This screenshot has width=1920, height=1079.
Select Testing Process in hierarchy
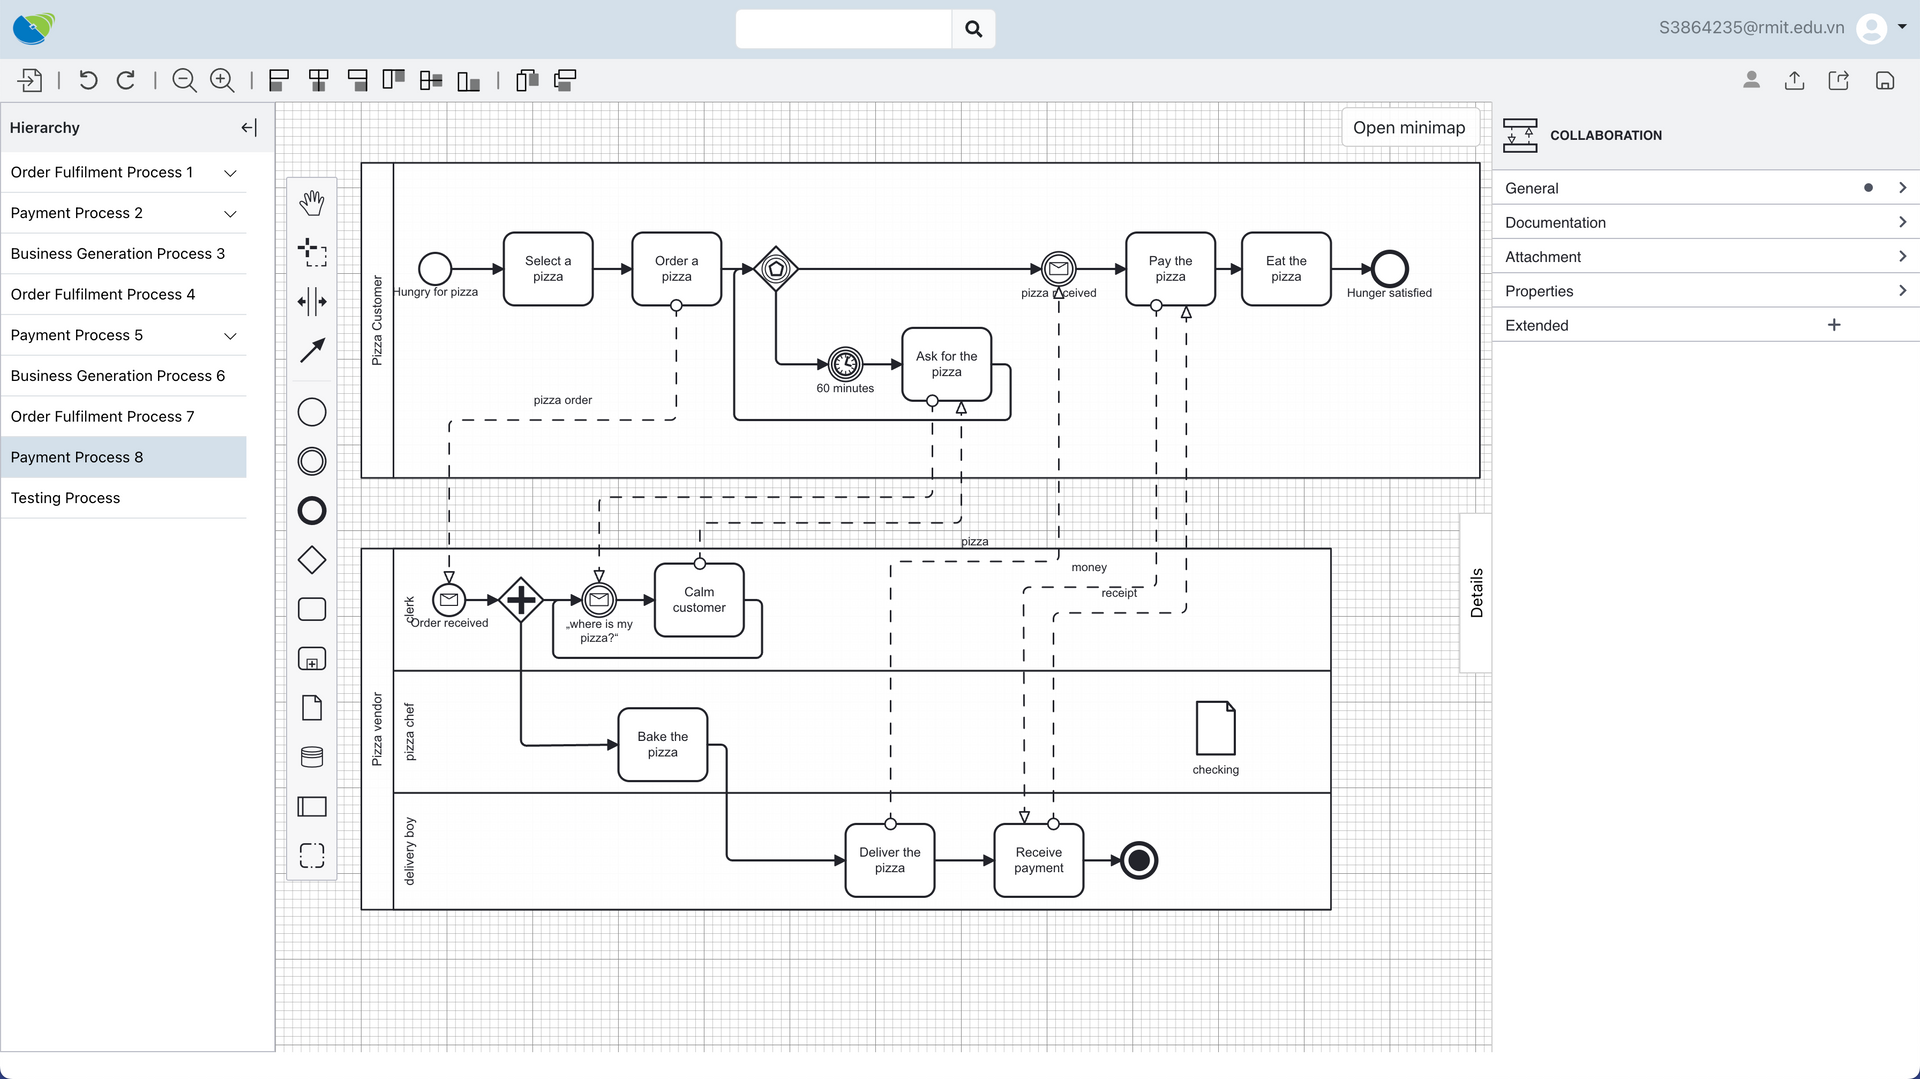coord(65,498)
